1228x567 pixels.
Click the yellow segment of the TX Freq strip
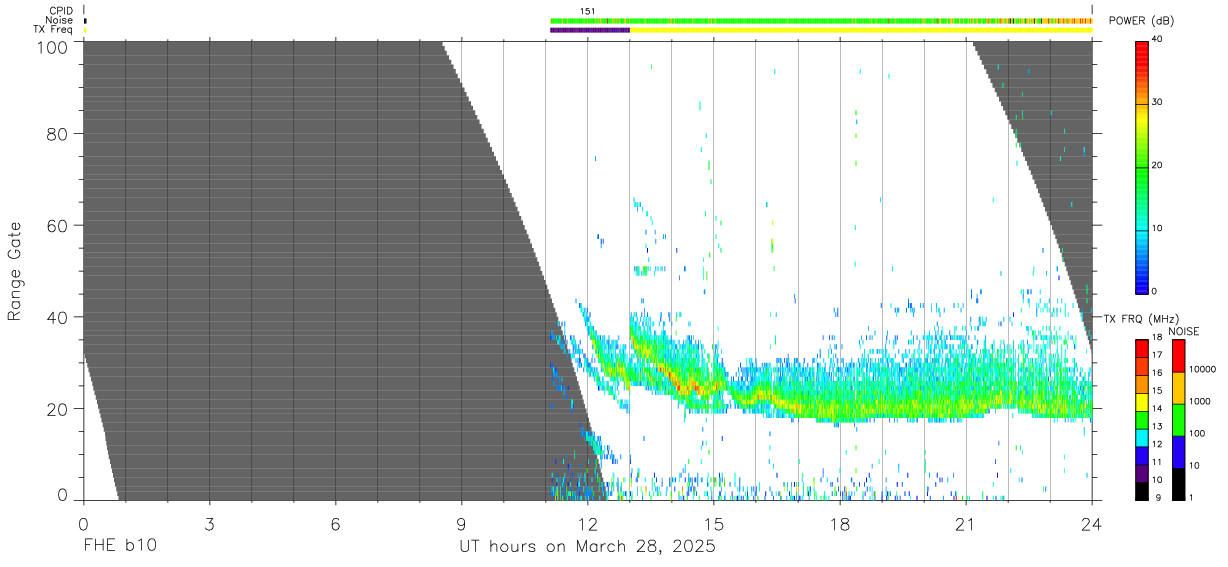click(x=861, y=30)
